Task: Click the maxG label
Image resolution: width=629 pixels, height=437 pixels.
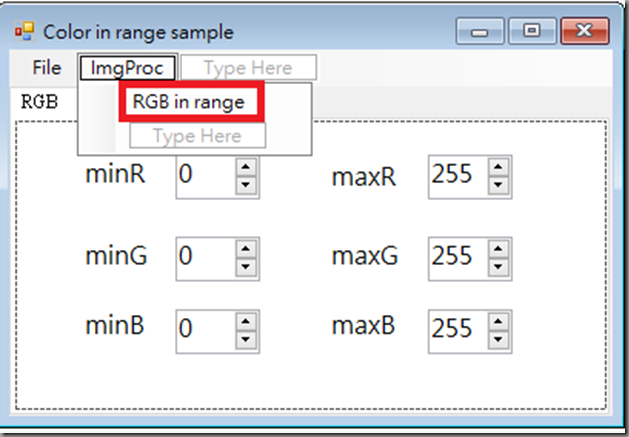Action: [365, 256]
